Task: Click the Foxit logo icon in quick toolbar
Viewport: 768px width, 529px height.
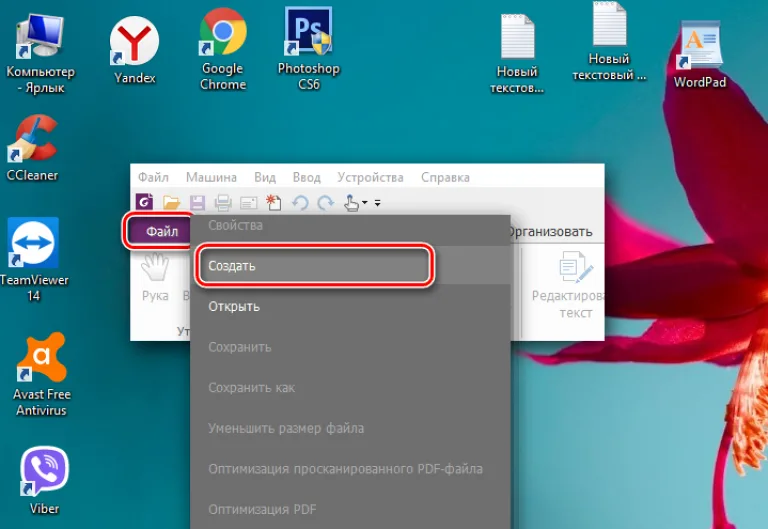Action: [144, 201]
